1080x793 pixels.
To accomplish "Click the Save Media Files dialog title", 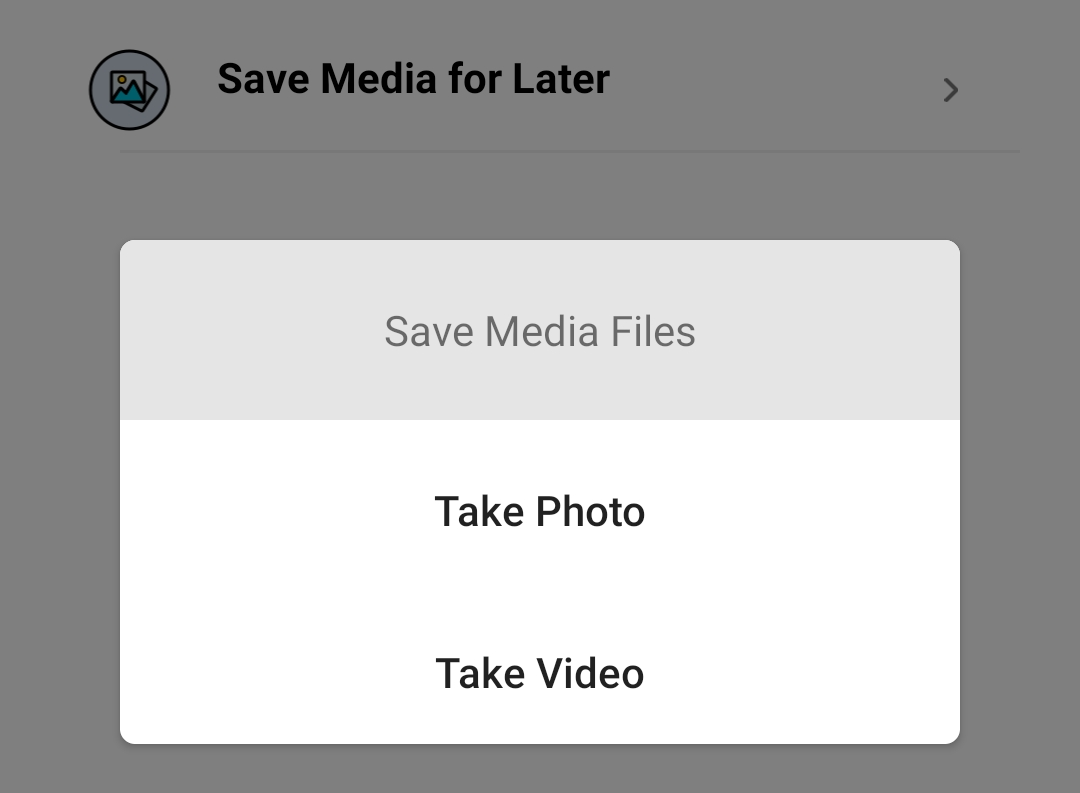I will [540, 331].
